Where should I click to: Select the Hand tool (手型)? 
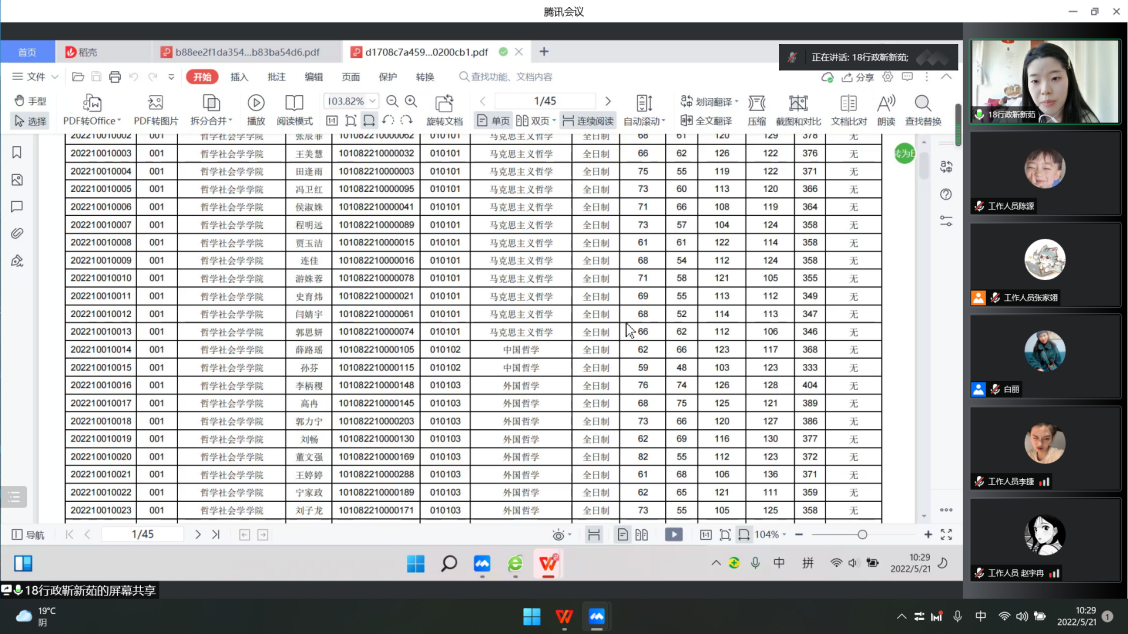point(30,101)
